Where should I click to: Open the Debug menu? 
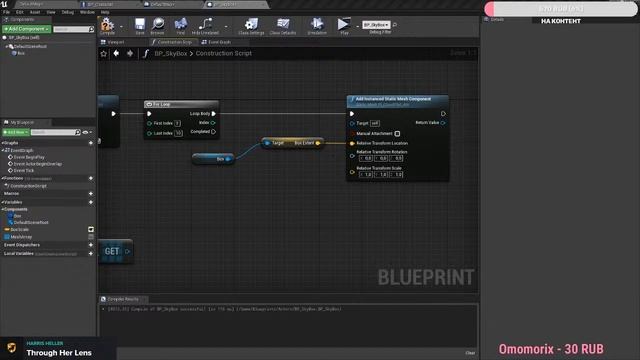(67, 12)
